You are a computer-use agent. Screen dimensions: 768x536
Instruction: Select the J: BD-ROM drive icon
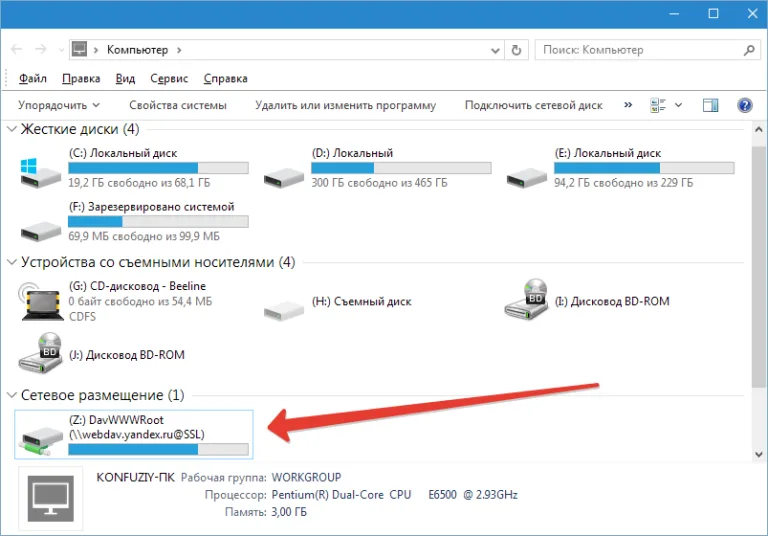click(x=41, y=353)
